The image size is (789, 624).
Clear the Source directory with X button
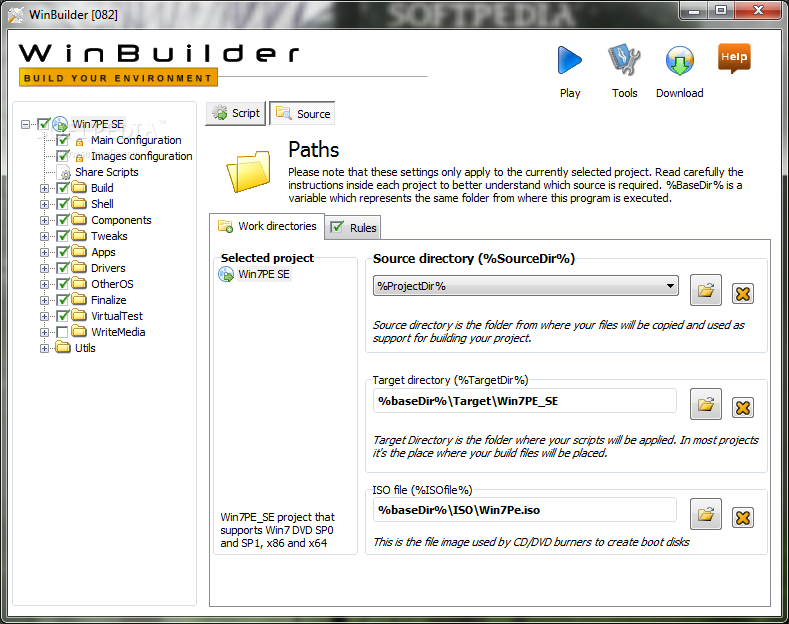point(743,293)
